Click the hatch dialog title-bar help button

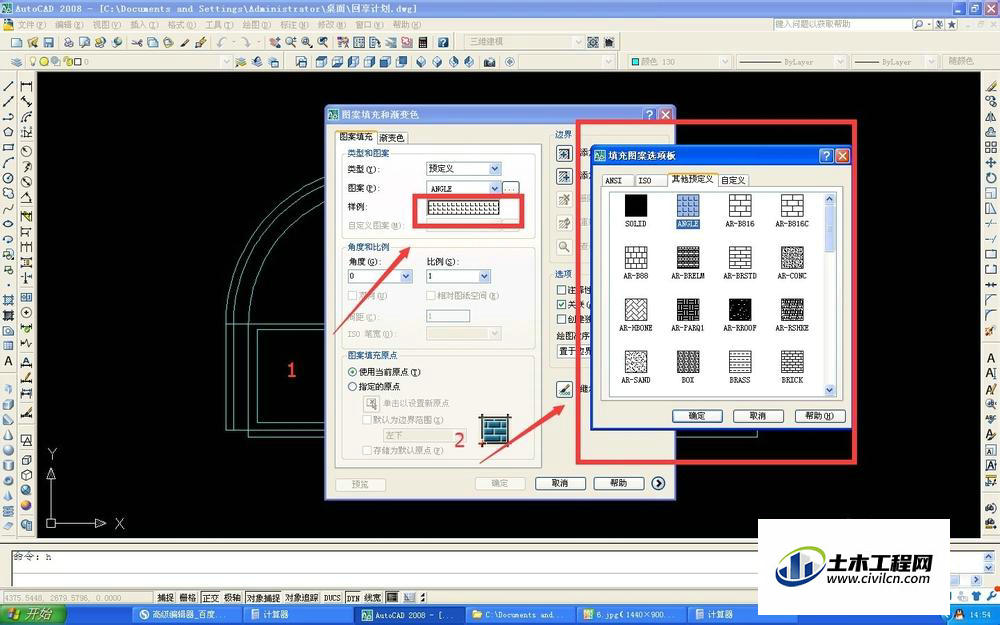[x=649, y=115]
